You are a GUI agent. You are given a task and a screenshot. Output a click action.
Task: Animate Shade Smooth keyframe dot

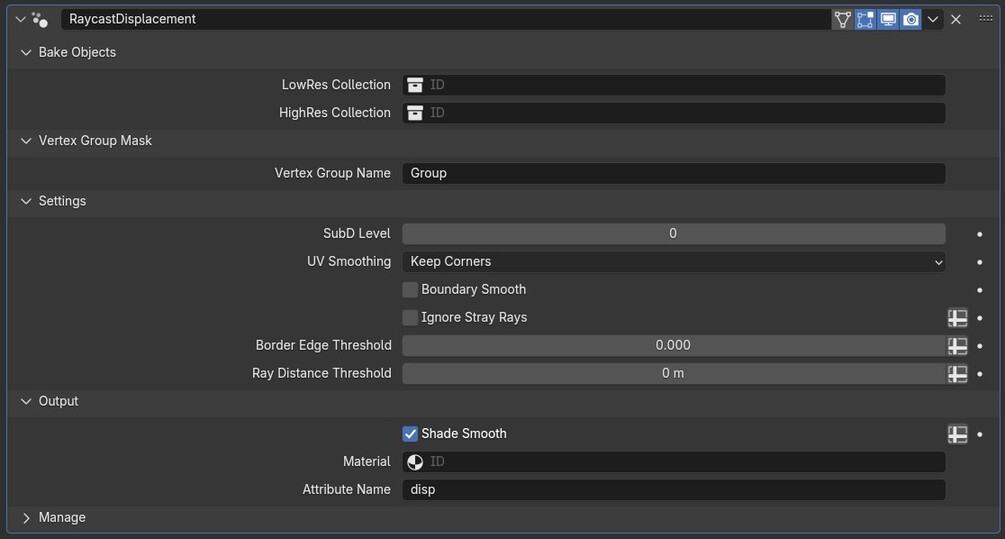tap(979, 435)
